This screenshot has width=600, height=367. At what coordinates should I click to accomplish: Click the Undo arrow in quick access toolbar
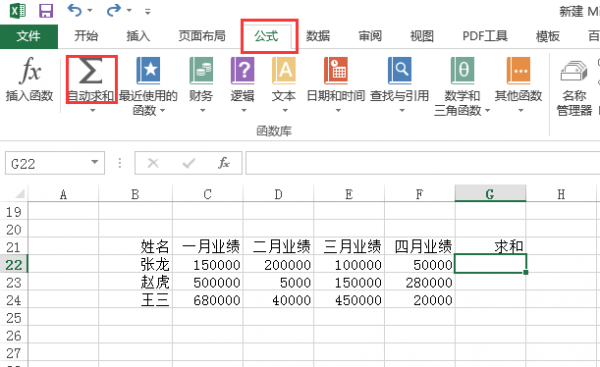(75, 10)
